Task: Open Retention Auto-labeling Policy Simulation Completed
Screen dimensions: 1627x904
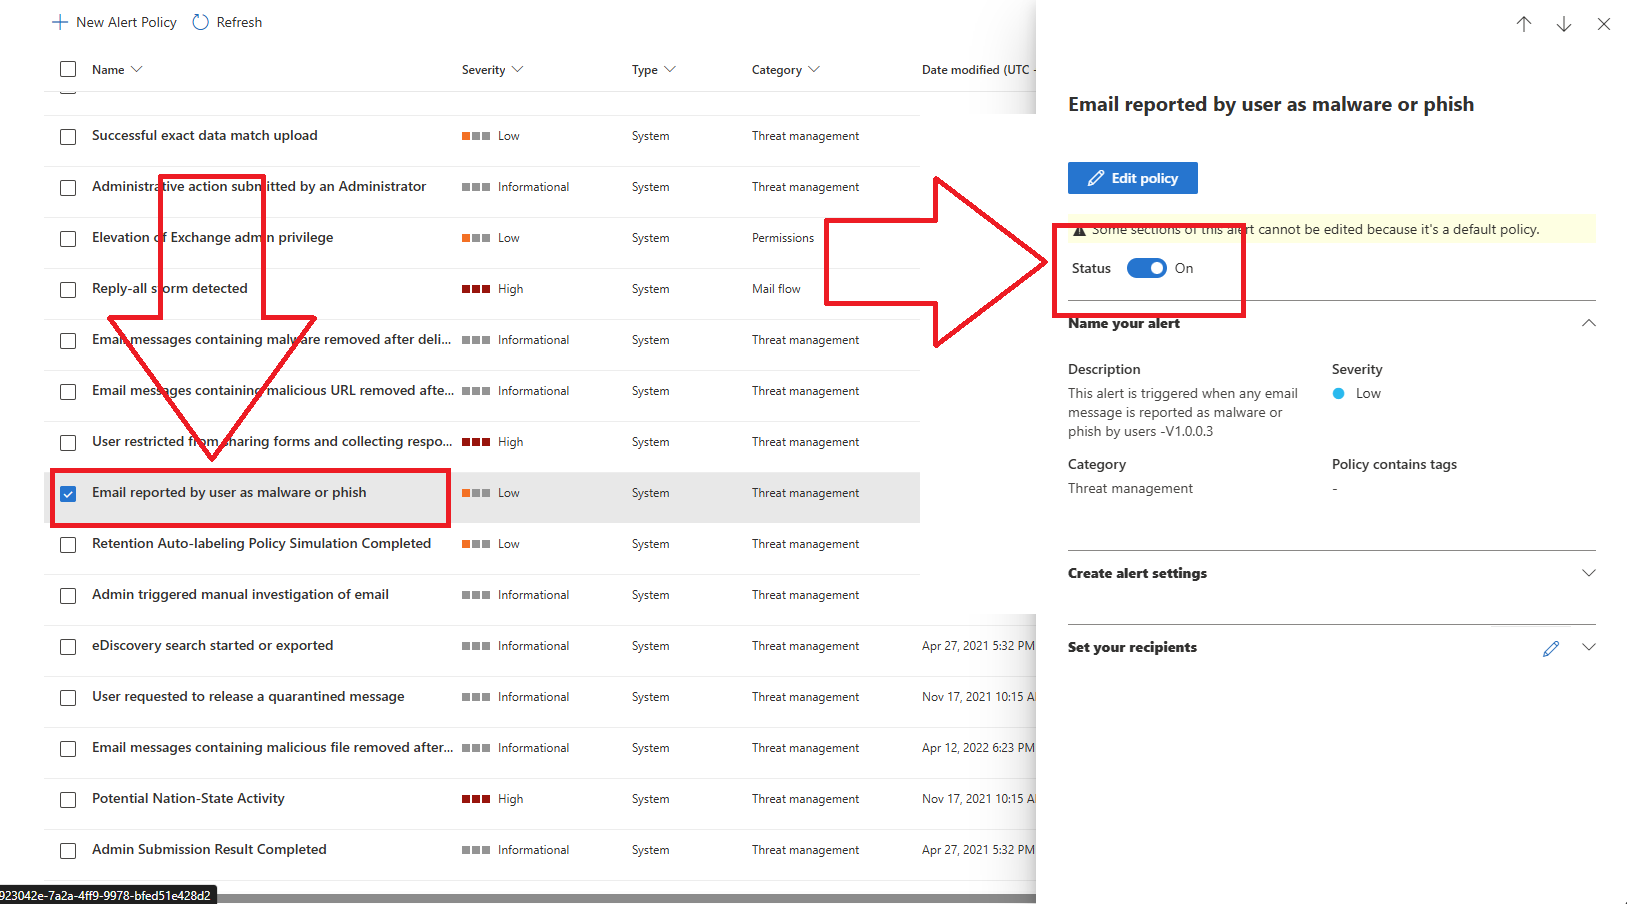Action: pyautogui.click(x=262, y=544)
